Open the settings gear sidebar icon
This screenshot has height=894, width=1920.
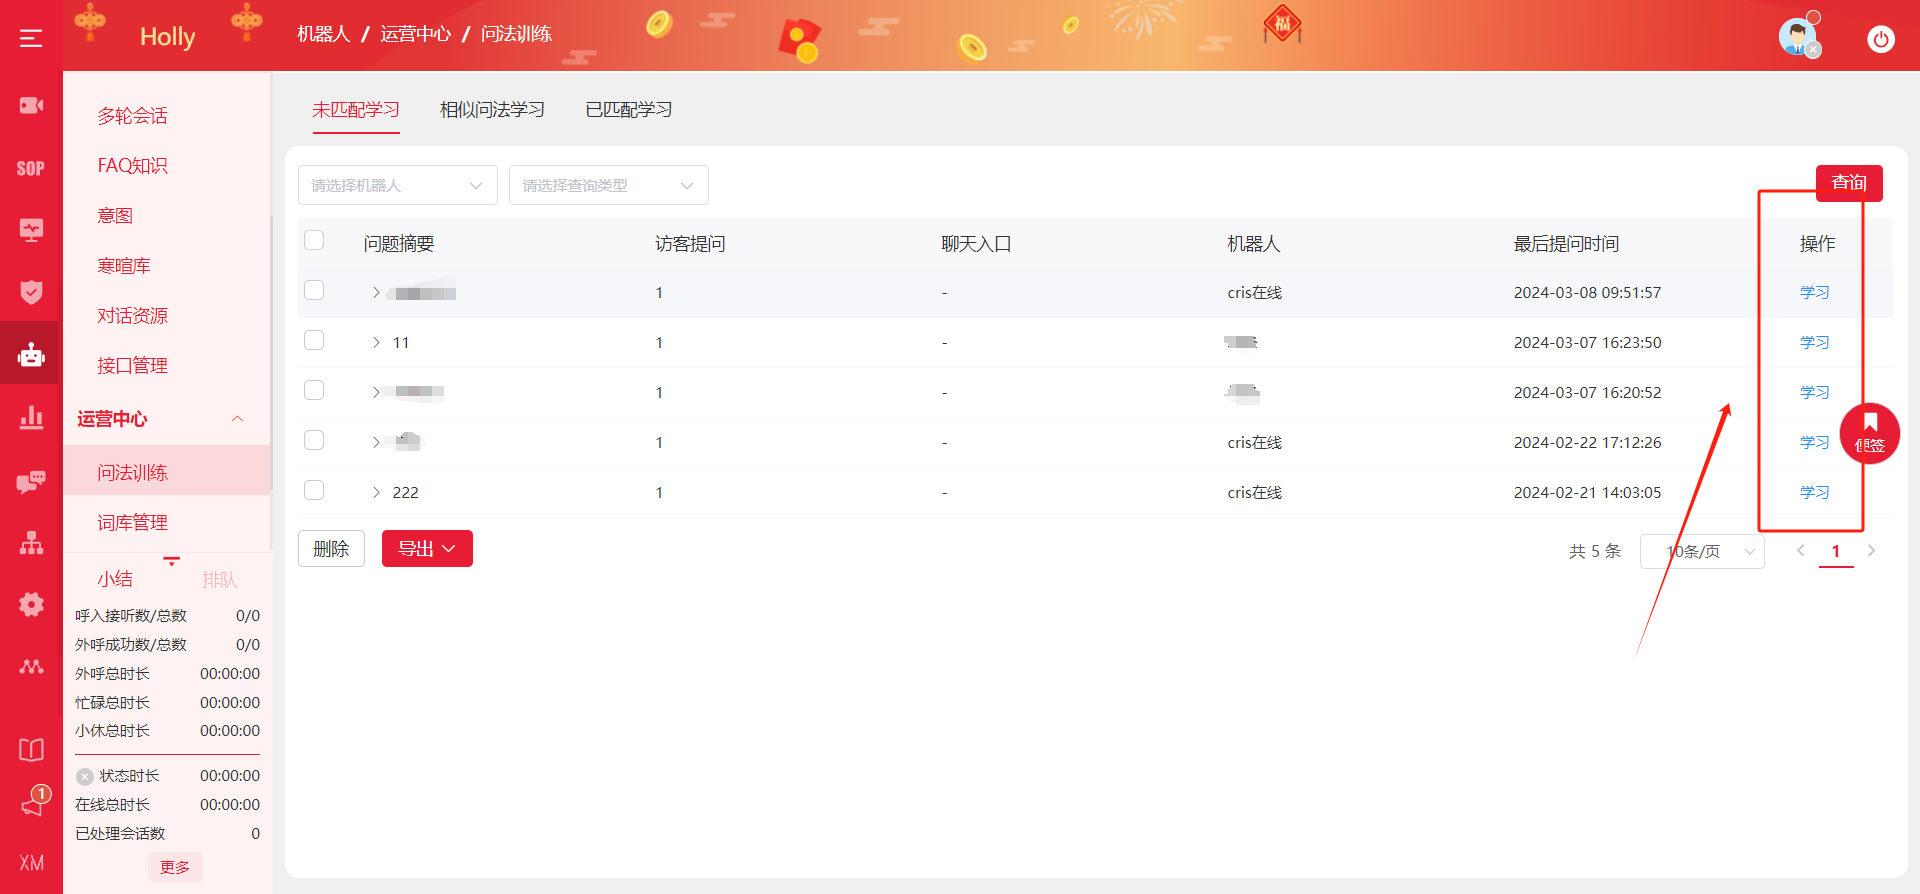coord(31,604)
